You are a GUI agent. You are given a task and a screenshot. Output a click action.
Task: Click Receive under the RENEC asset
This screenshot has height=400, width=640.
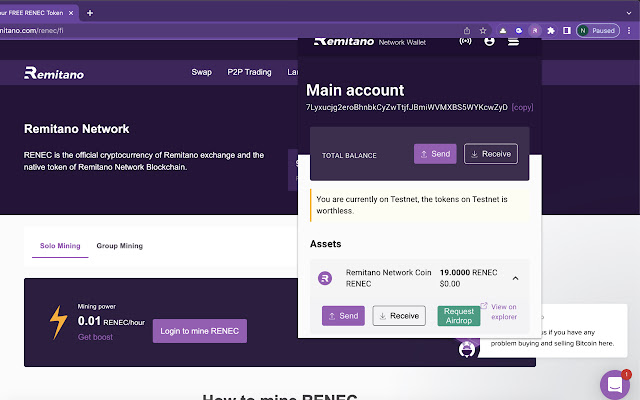point(399,316)
